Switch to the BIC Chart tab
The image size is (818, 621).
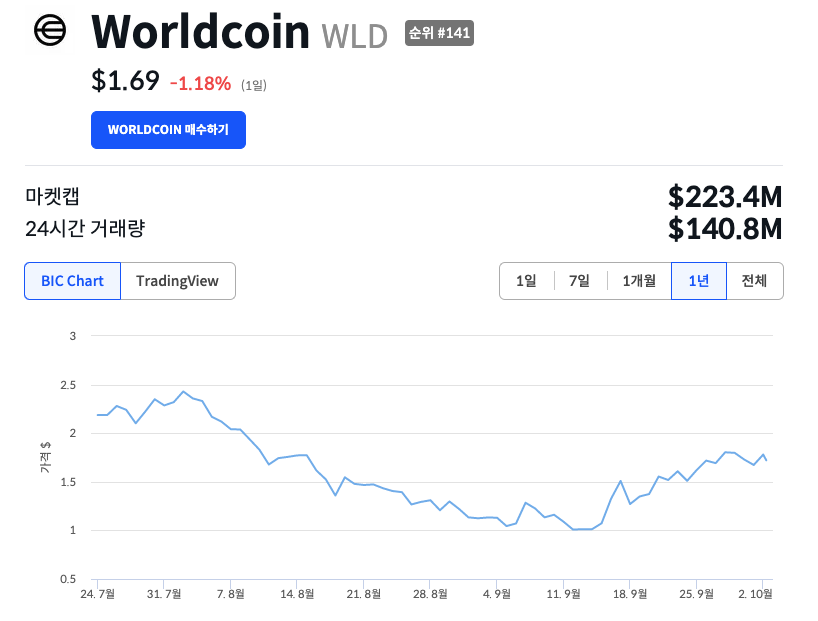point(72,281)
